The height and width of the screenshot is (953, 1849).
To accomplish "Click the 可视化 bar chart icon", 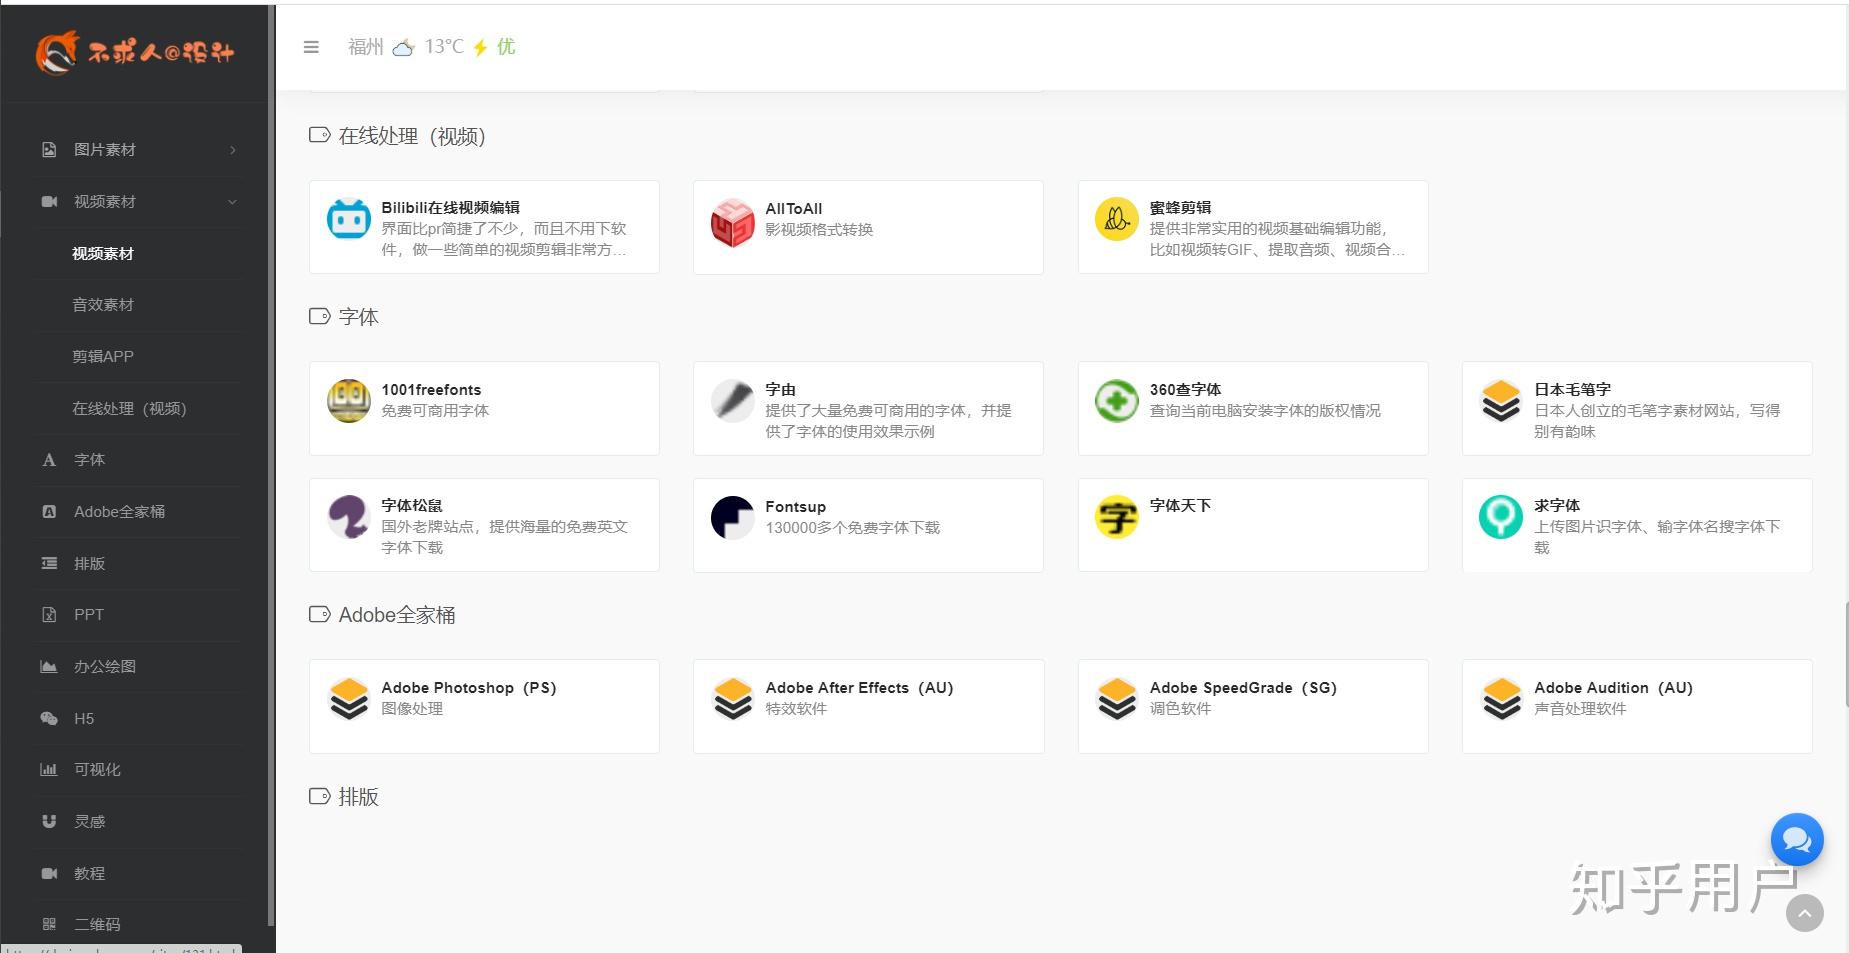I will pyautogui.click(x=49, y=770).
